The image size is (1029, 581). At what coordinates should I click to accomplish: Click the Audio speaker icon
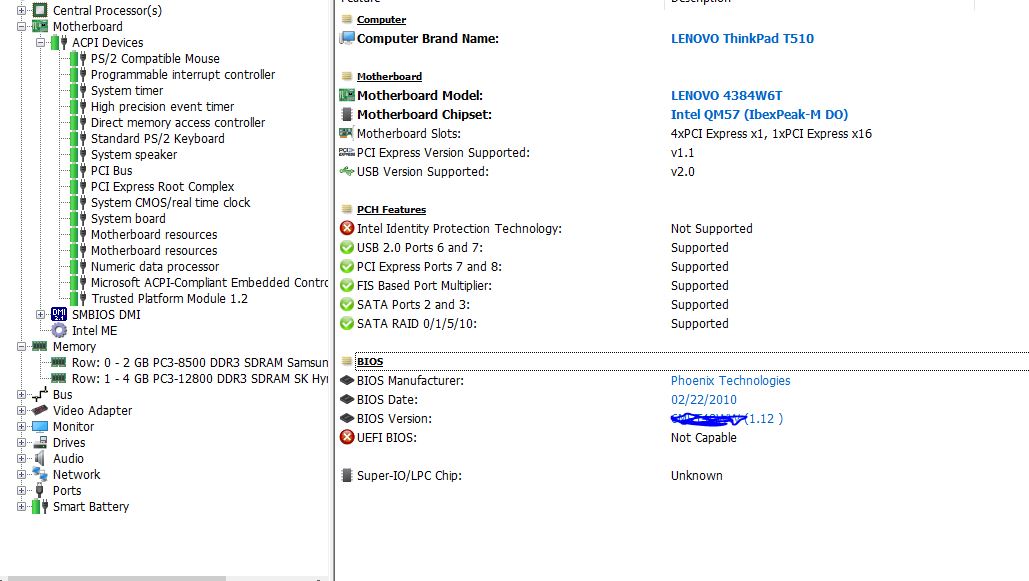pos(40,458)
